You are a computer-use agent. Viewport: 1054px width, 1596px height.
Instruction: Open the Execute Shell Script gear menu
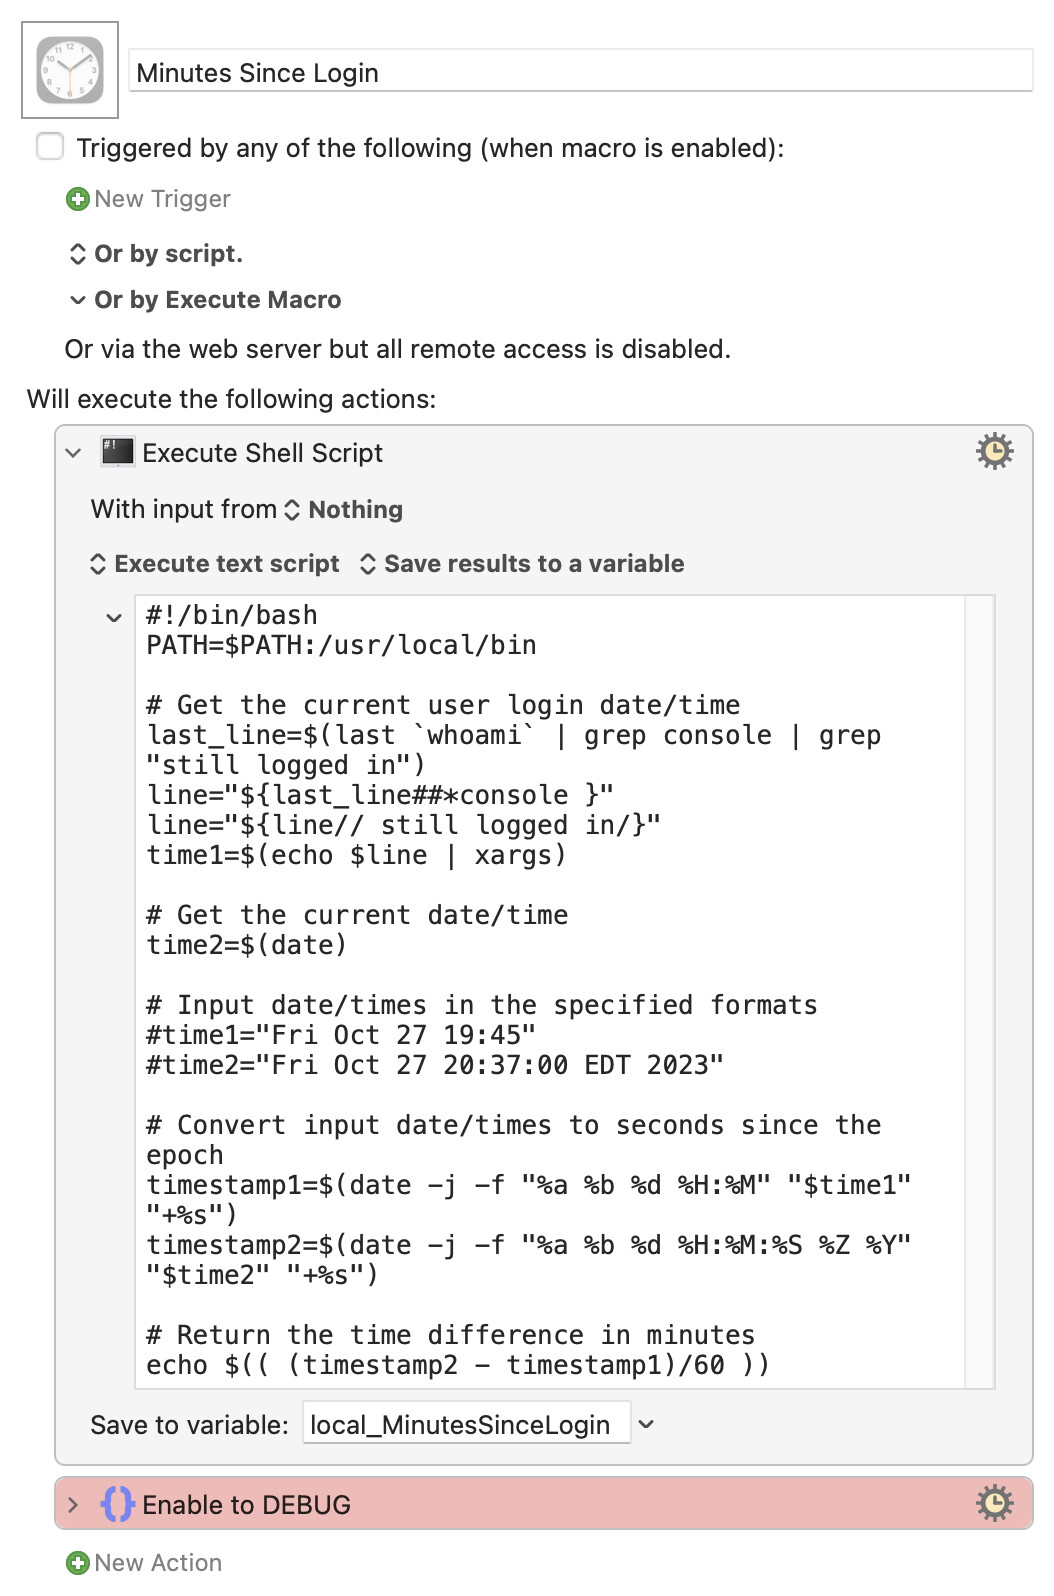click(x=994, y=452)
